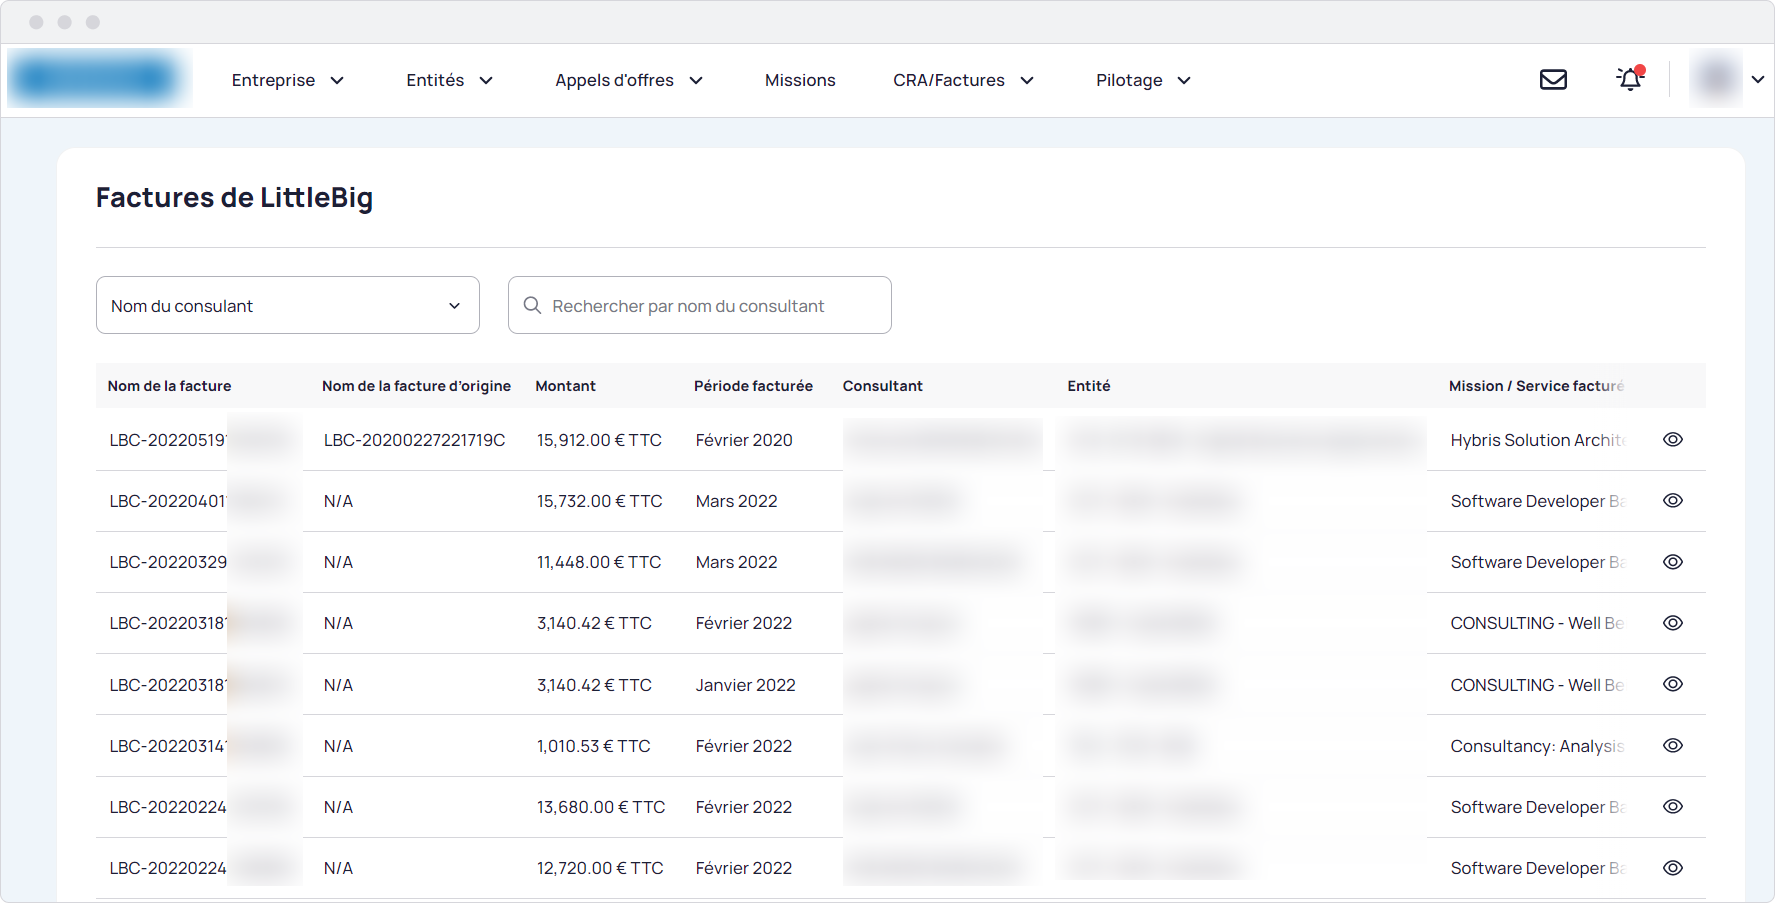Image resolution: width=1775 pixels, height=903 pixels.
Task: Open the Nom du consulant dropdown
Action: [x=288, y=305]
